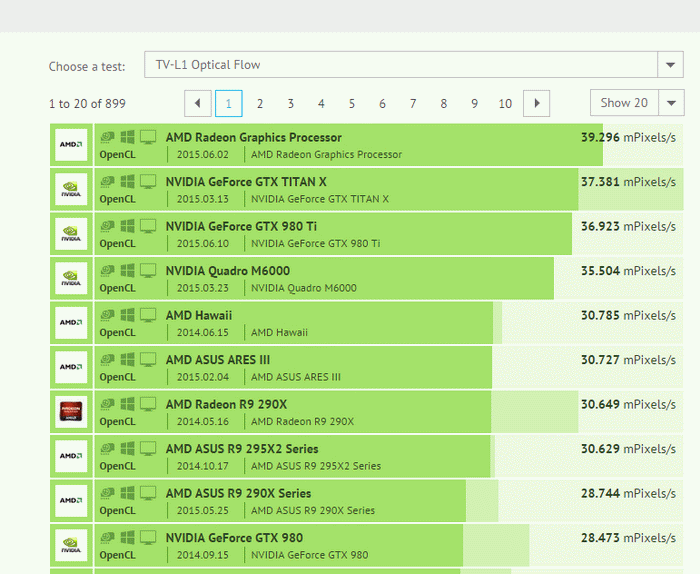Click GPU card icon in Quadro M6000 row
700x574 pixels.
pyautogui.click(x=107, y=270)
